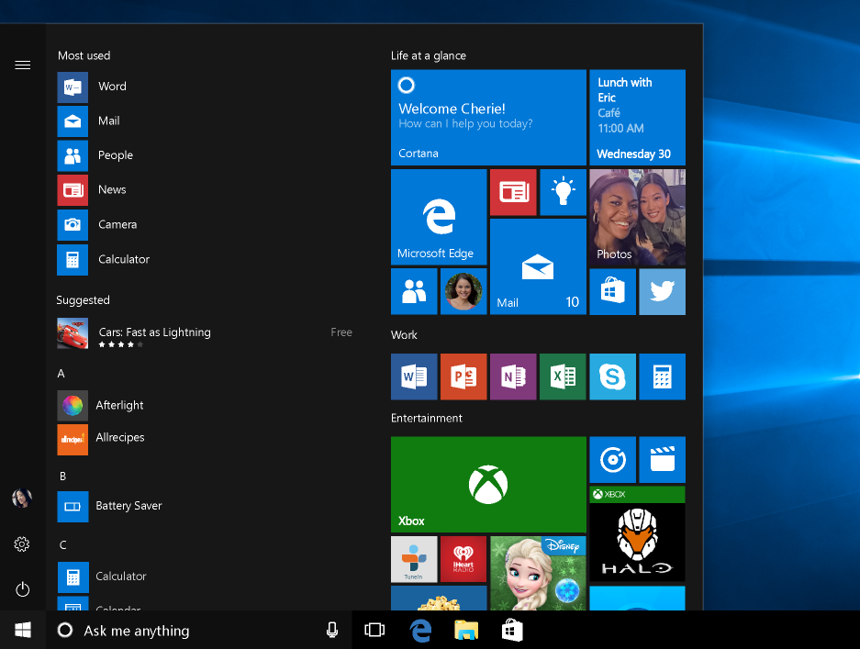Screen dimensions: 860x649
Task: Open the Store tile under Photos
Action: point(613,291)
